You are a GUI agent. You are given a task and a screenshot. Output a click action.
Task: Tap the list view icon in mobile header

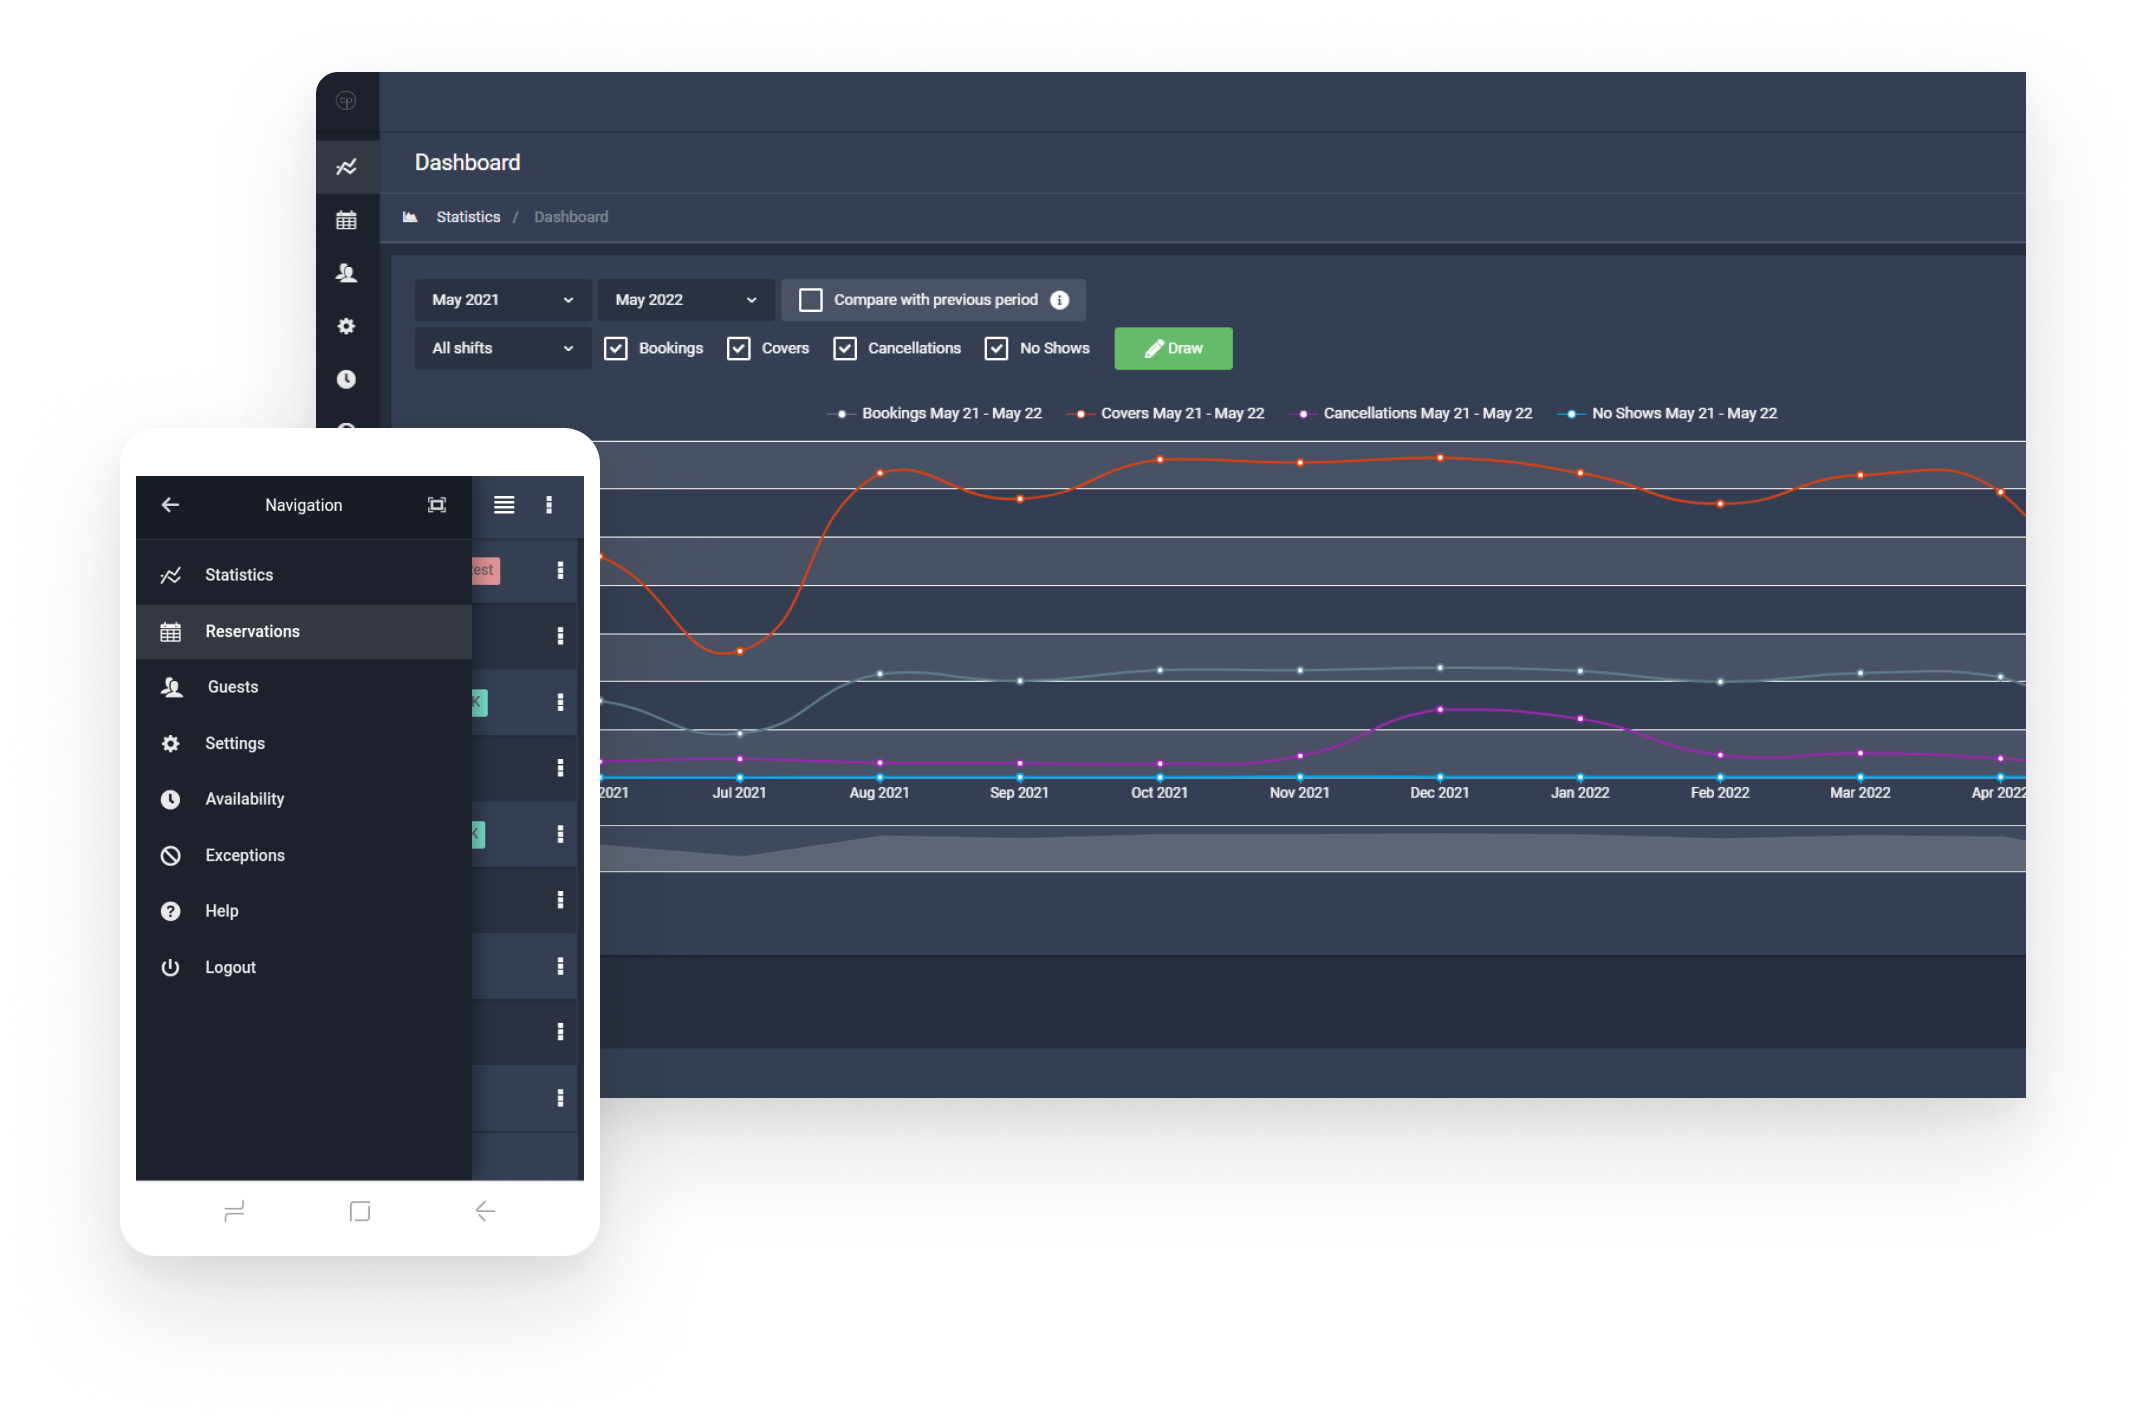click(504, 505)
